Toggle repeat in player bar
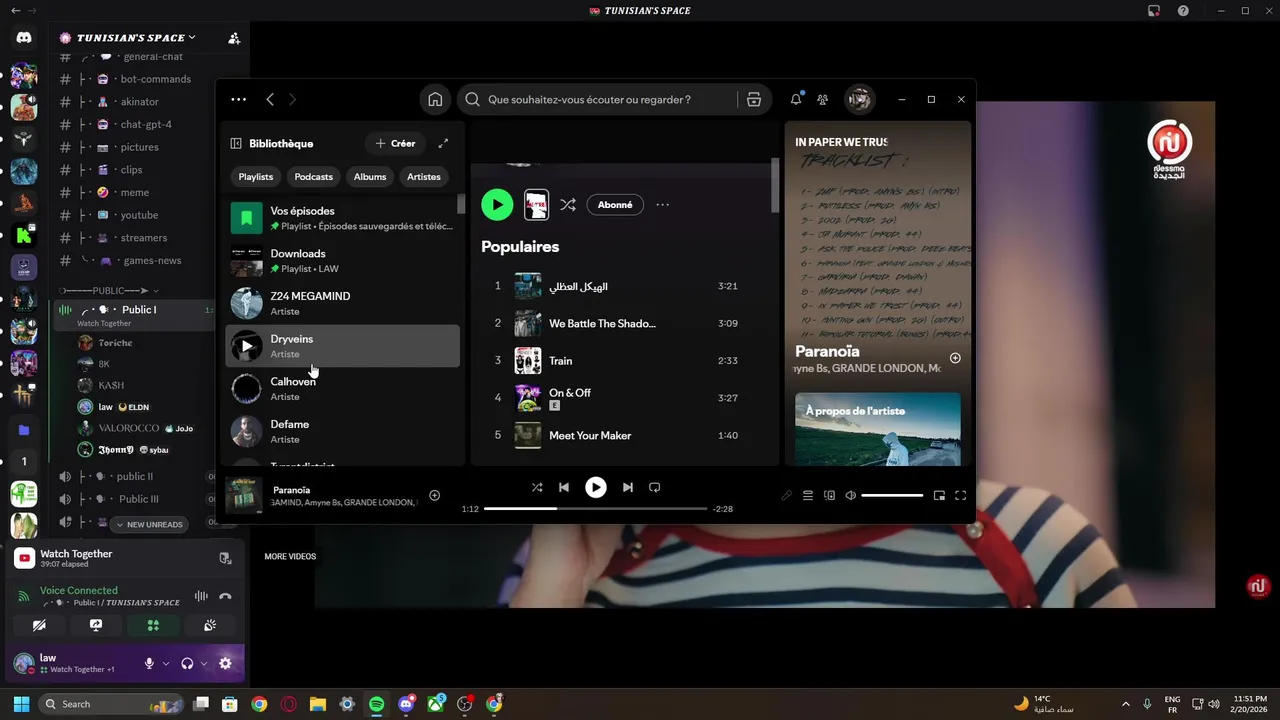Viewport: 1280px width, 720px height. [655, 487]
